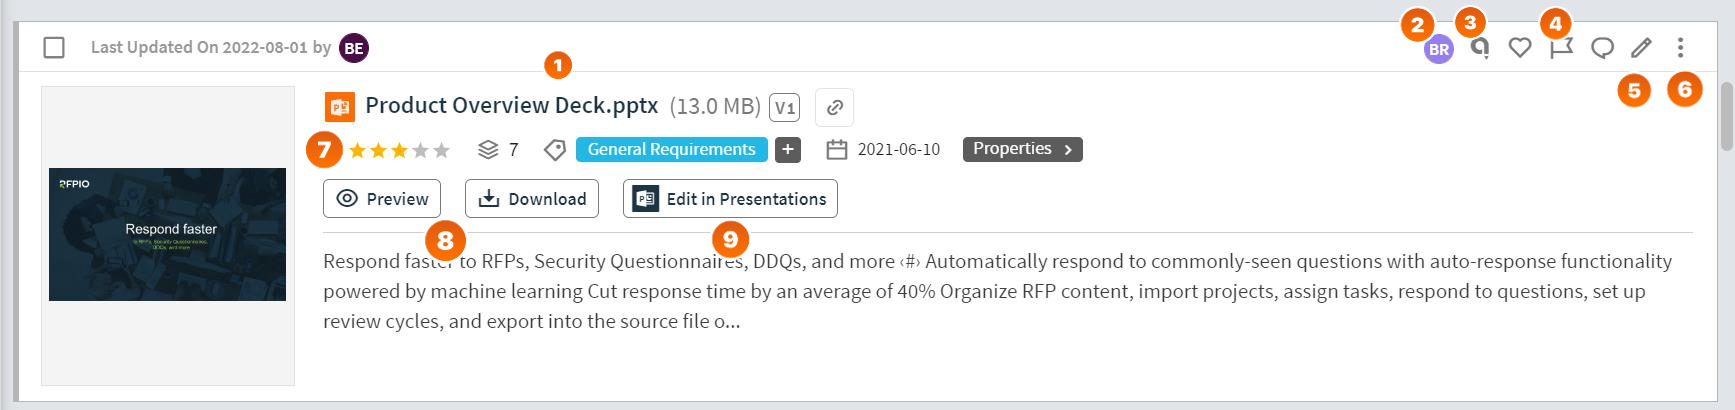The height and width of the screenshot is (410, 1735).
Task: Choose Edit in Presentations
Action: coord(730,198)
